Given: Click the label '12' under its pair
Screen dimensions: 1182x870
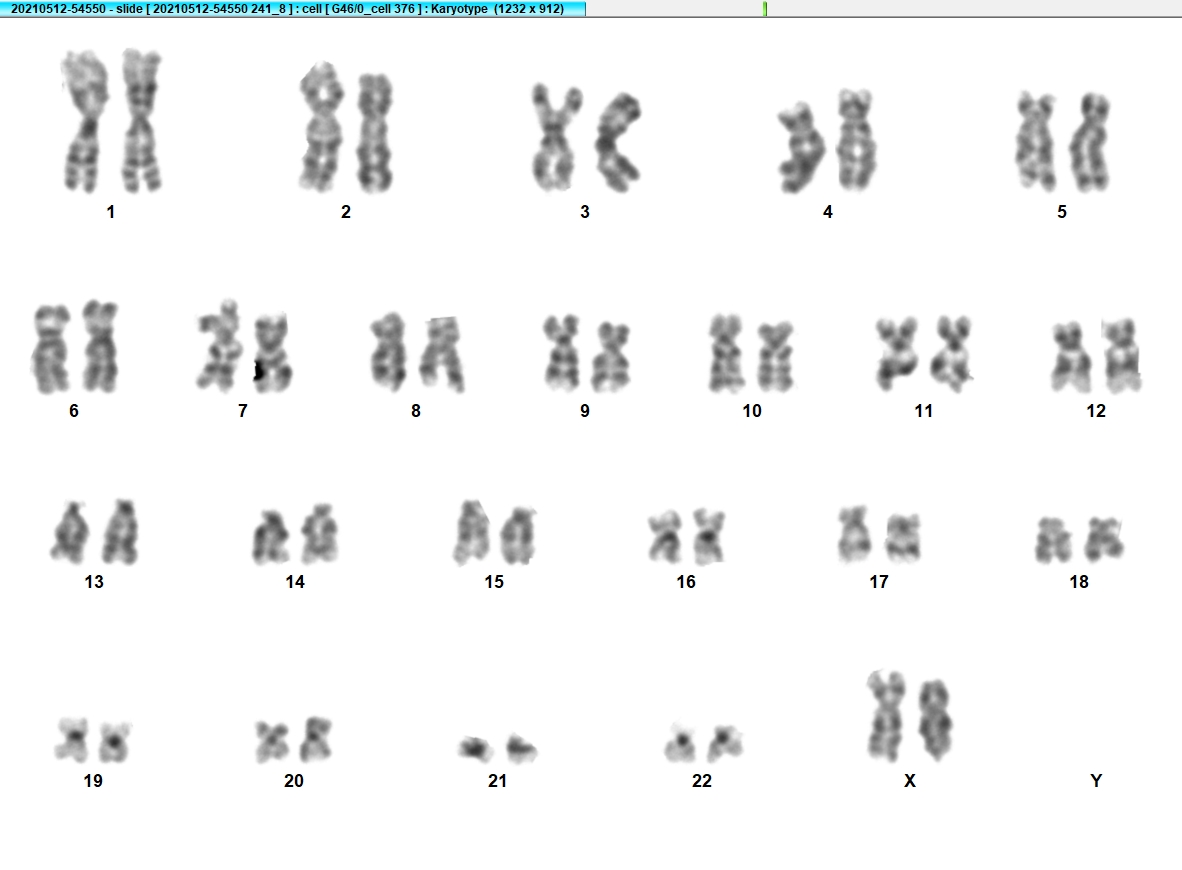Looking at the screenshot, I should point(1096,411).
